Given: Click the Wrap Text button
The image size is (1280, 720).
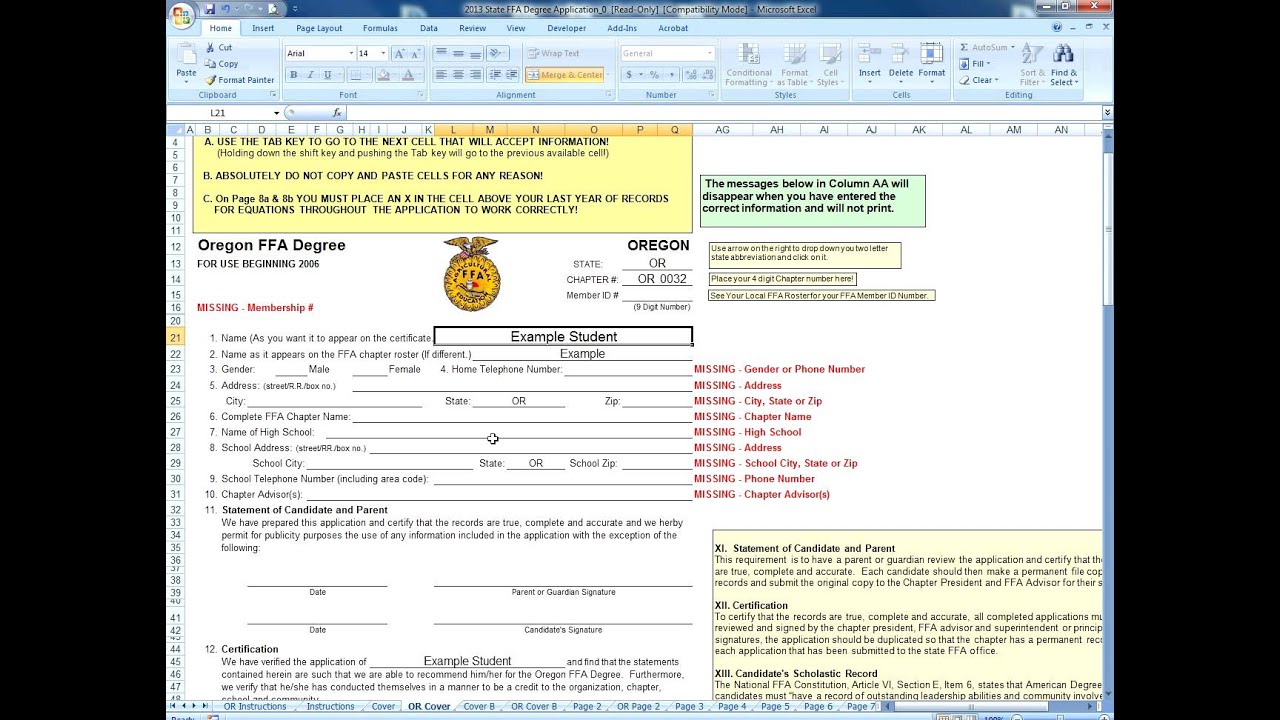Looking at the screenshot, I should [554, 53].
